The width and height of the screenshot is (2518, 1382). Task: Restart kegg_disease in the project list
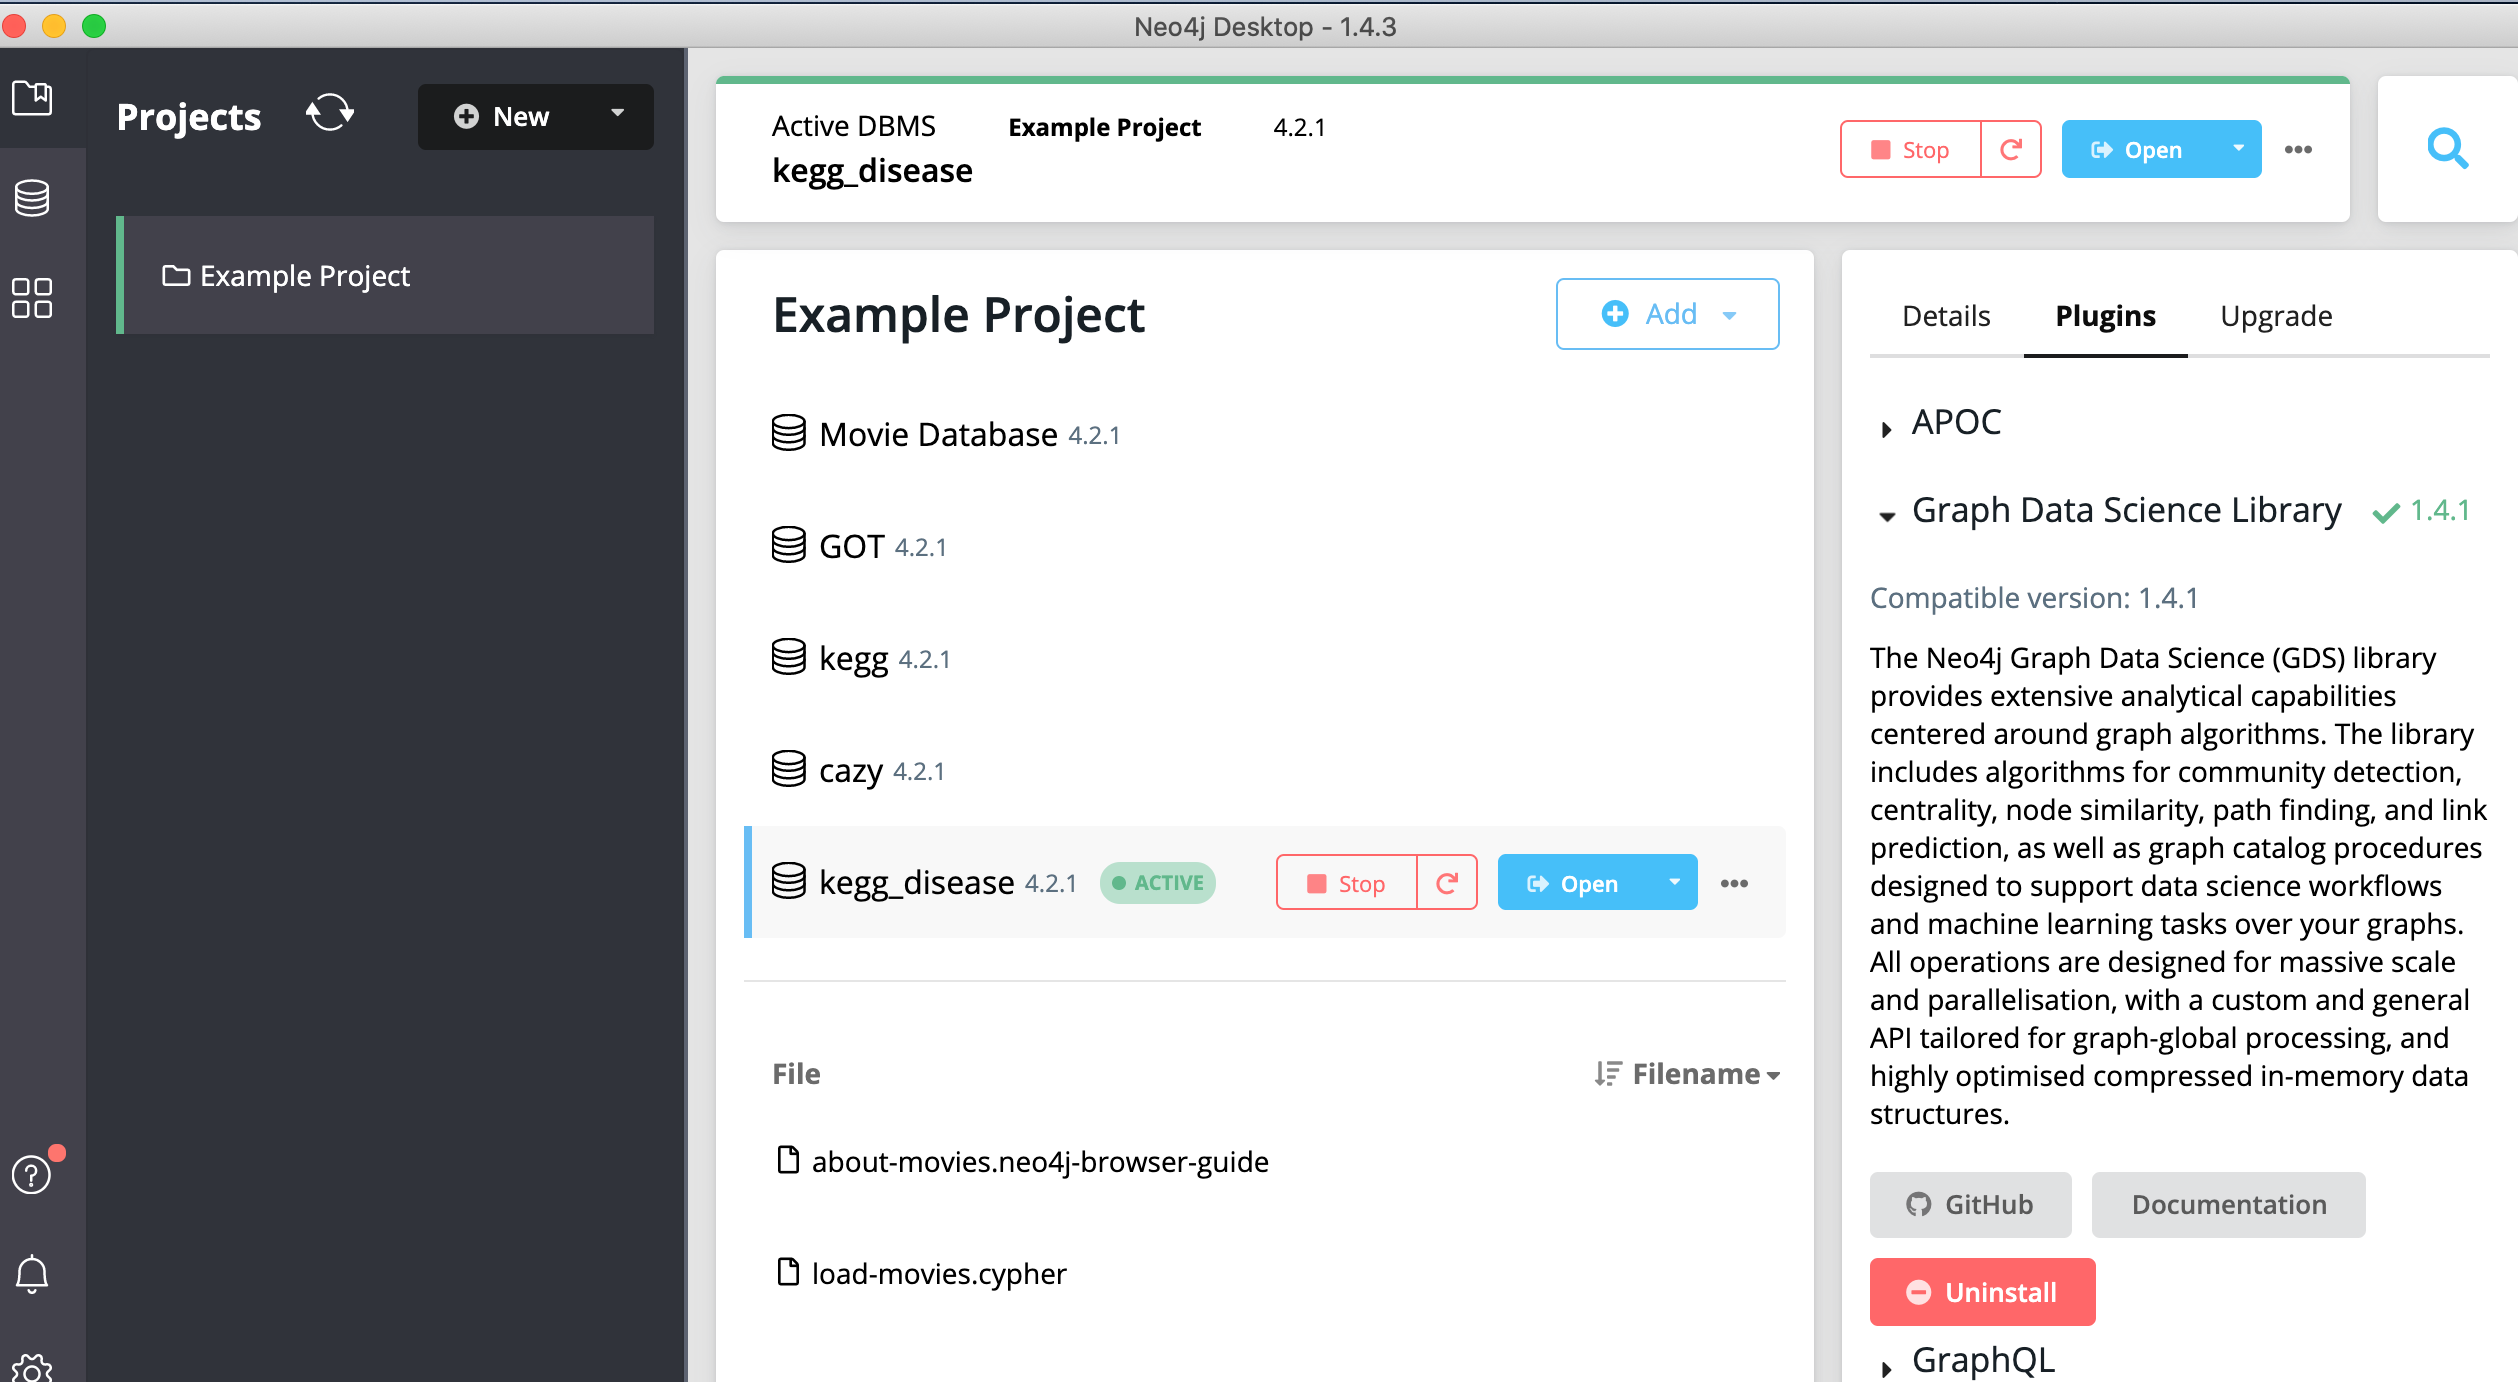[x=1446, y=883]
